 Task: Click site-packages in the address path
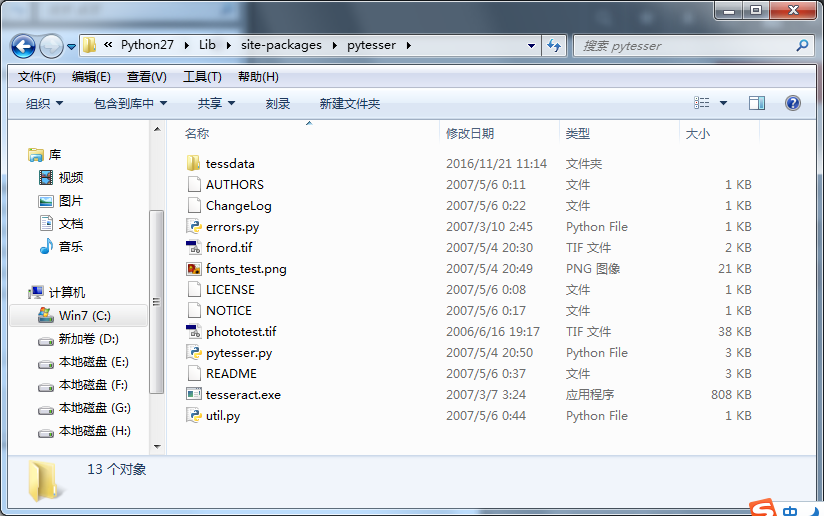coord(281,45)
